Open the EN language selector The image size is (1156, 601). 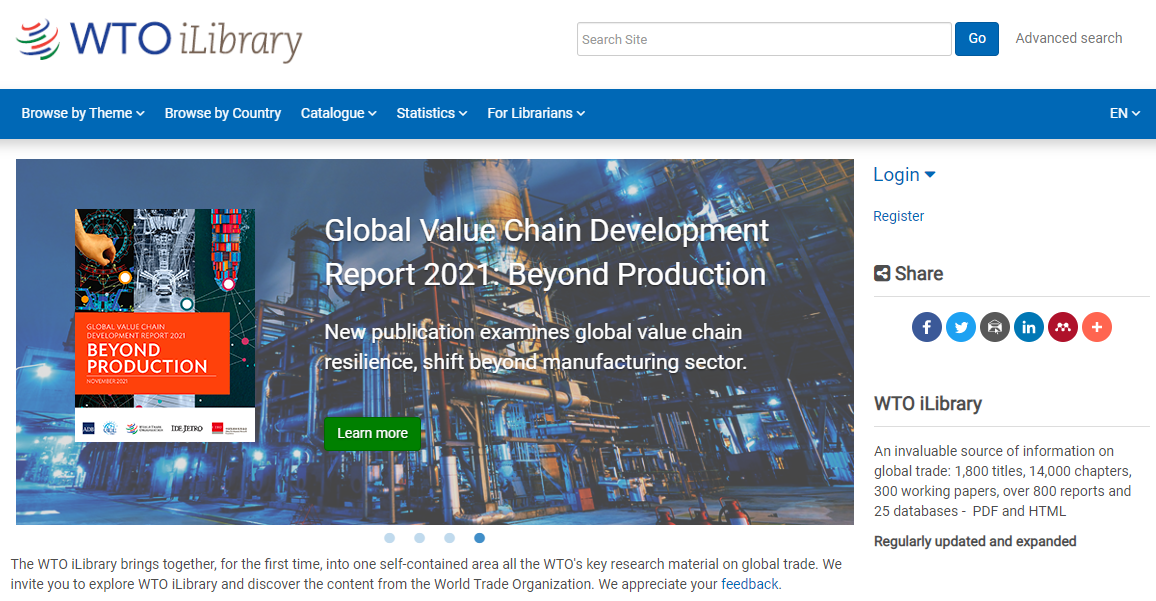1124,114
